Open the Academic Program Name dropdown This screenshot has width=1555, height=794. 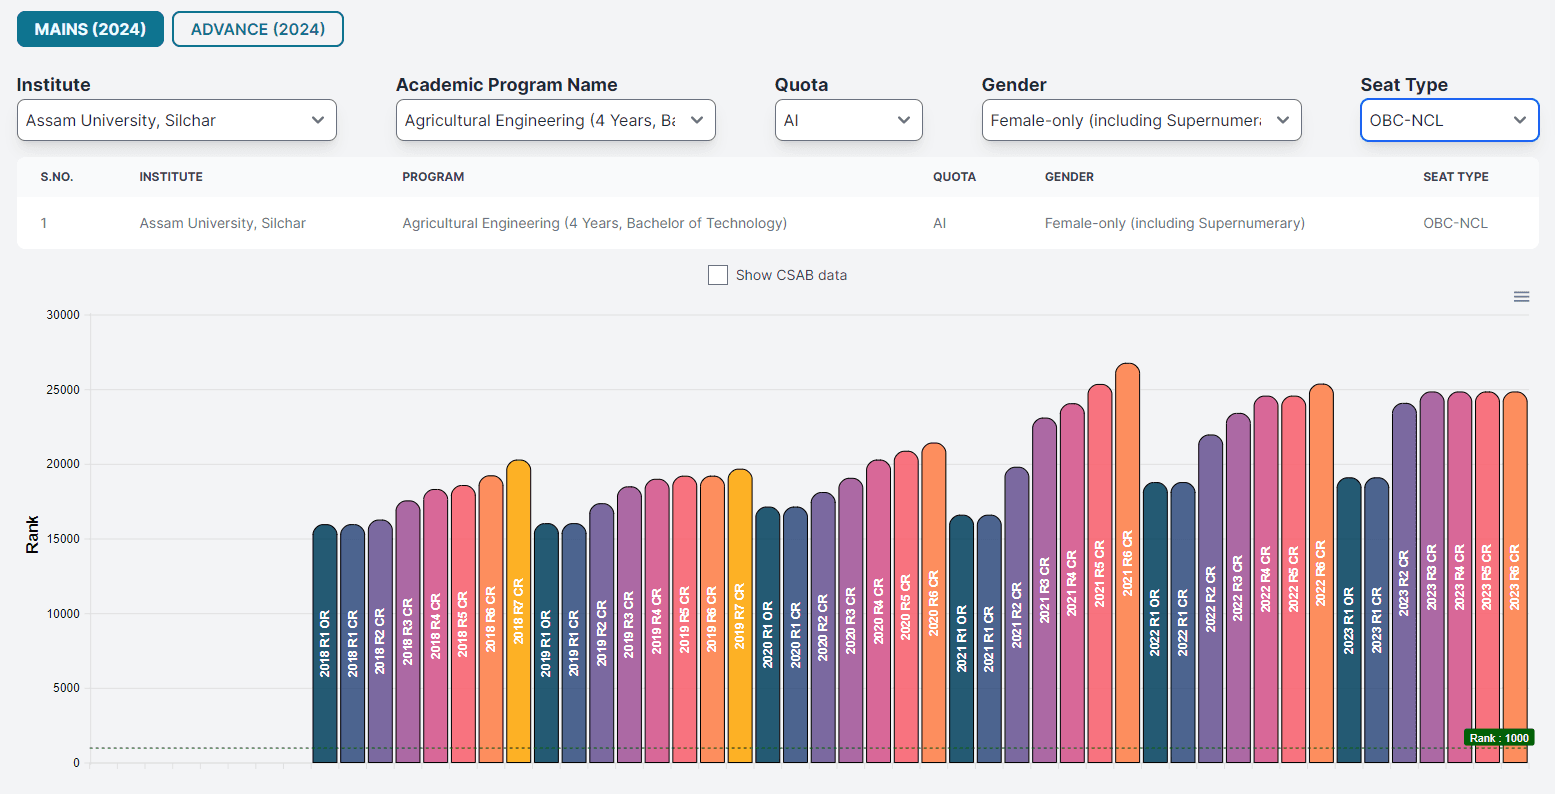(x=555, y=120)
